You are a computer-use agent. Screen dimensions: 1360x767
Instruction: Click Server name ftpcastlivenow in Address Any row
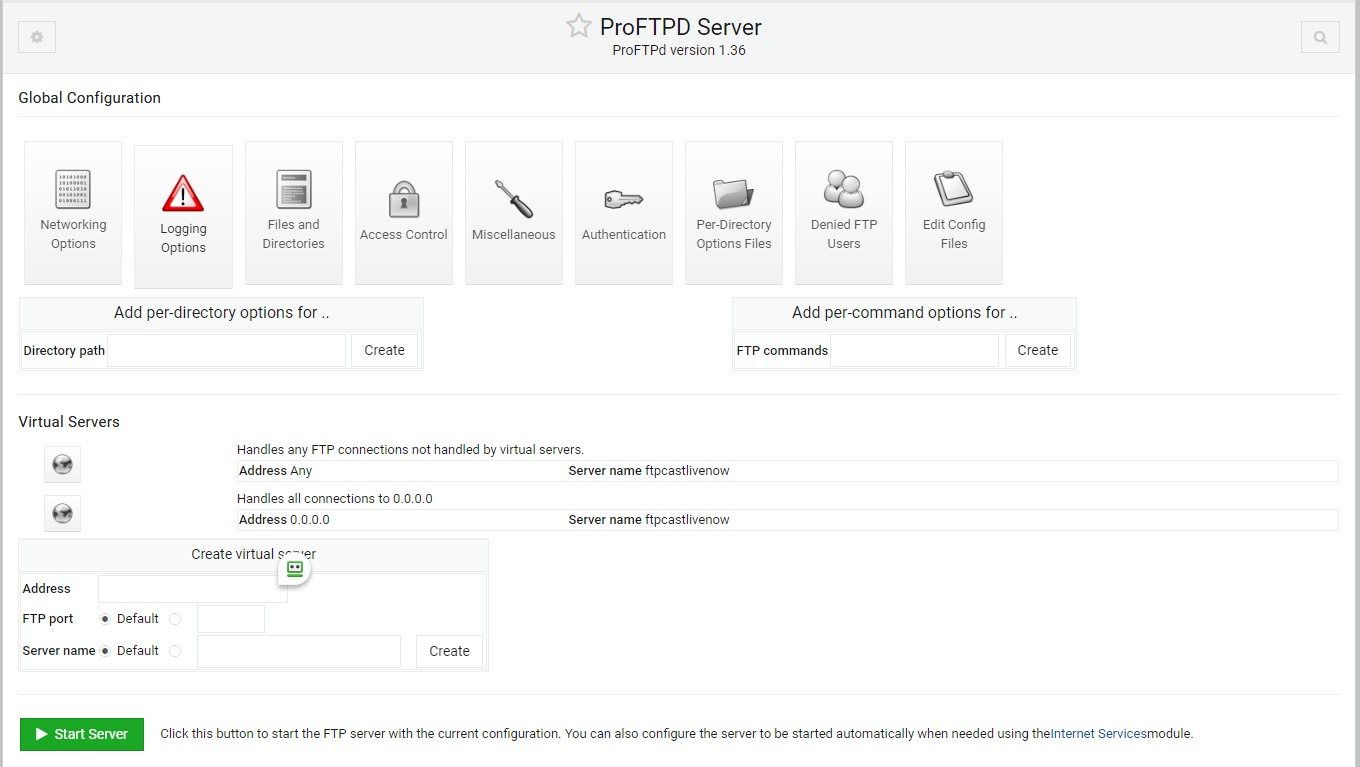(x=649, y=470)
